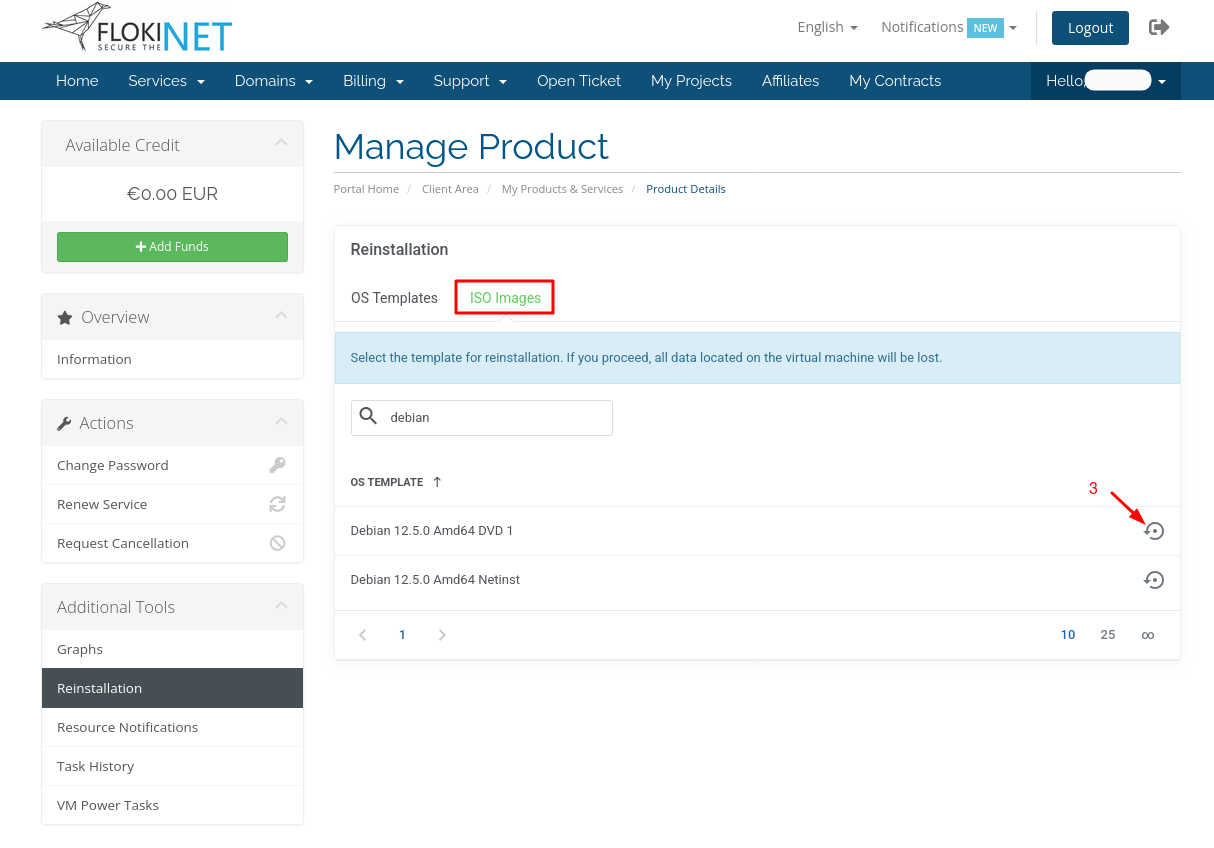Viewport: 1214px width, 848px height.
Task: Go to the previous page with the left arrow
Action: pos(363,635)
